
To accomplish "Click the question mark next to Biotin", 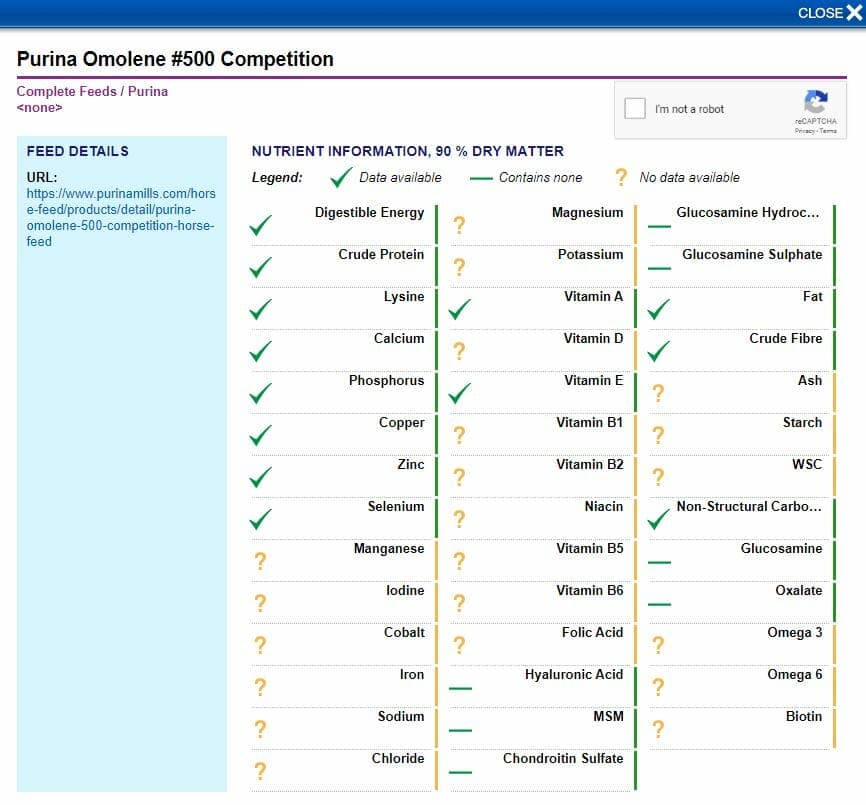I will (x=658, y=728).
